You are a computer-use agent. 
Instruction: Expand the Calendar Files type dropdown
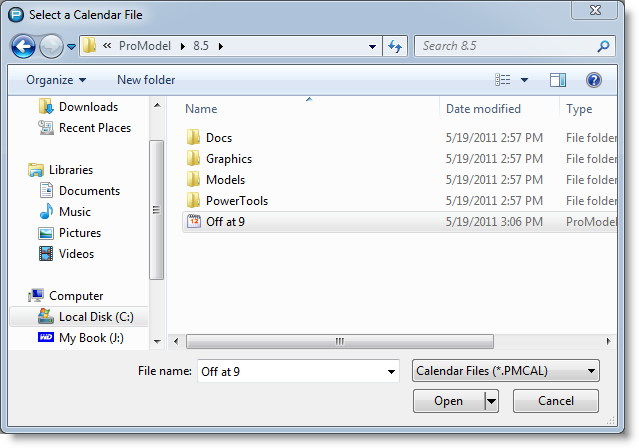(505, 371)
